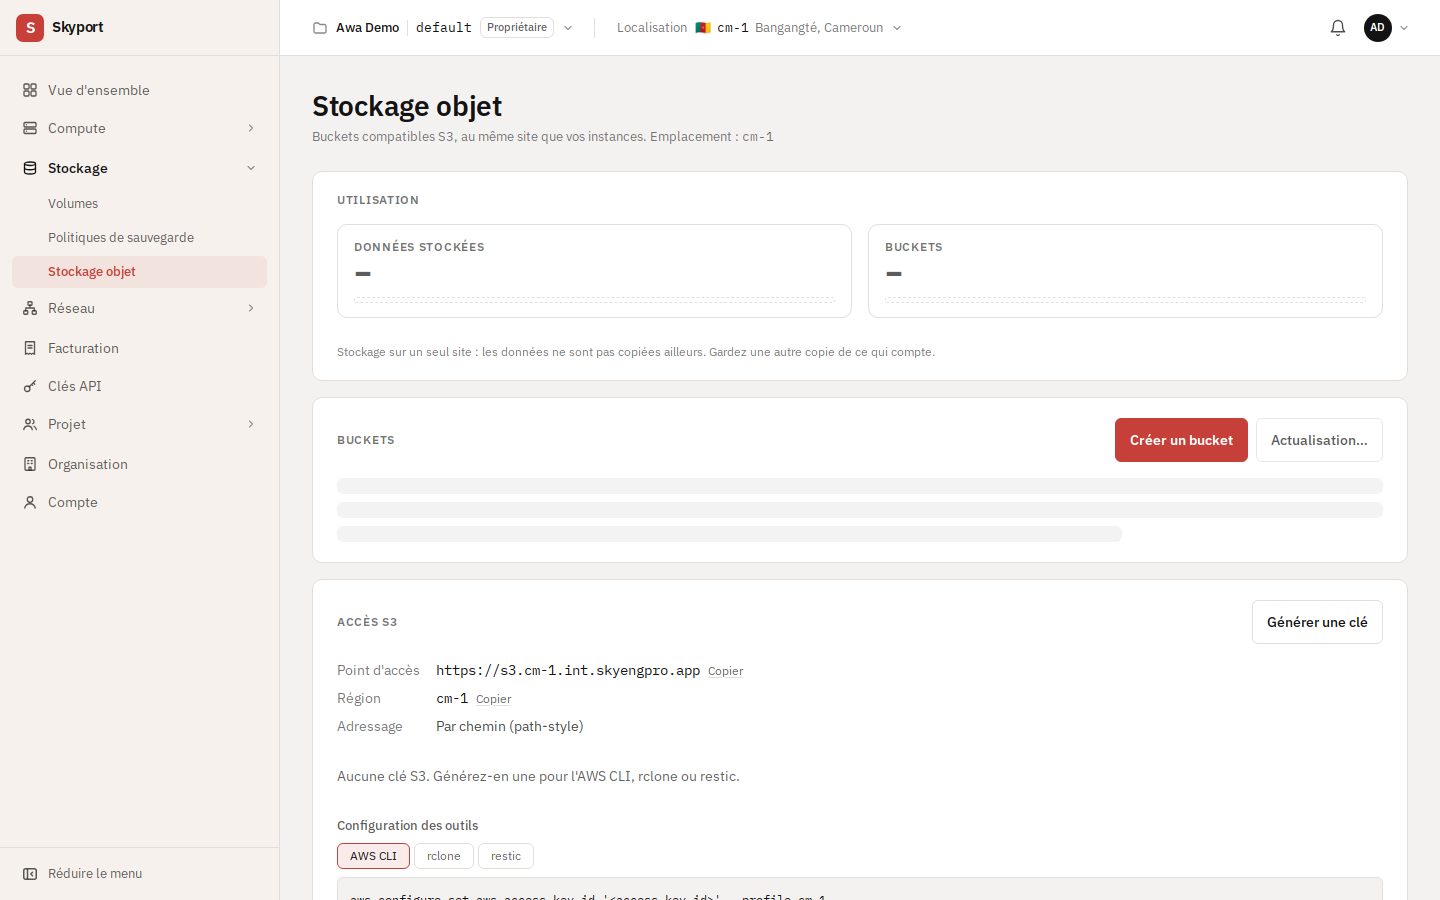Screen dimensions: 1440x900
Task: Select Stockage objet in sidebar
Action: pos(140,271)
